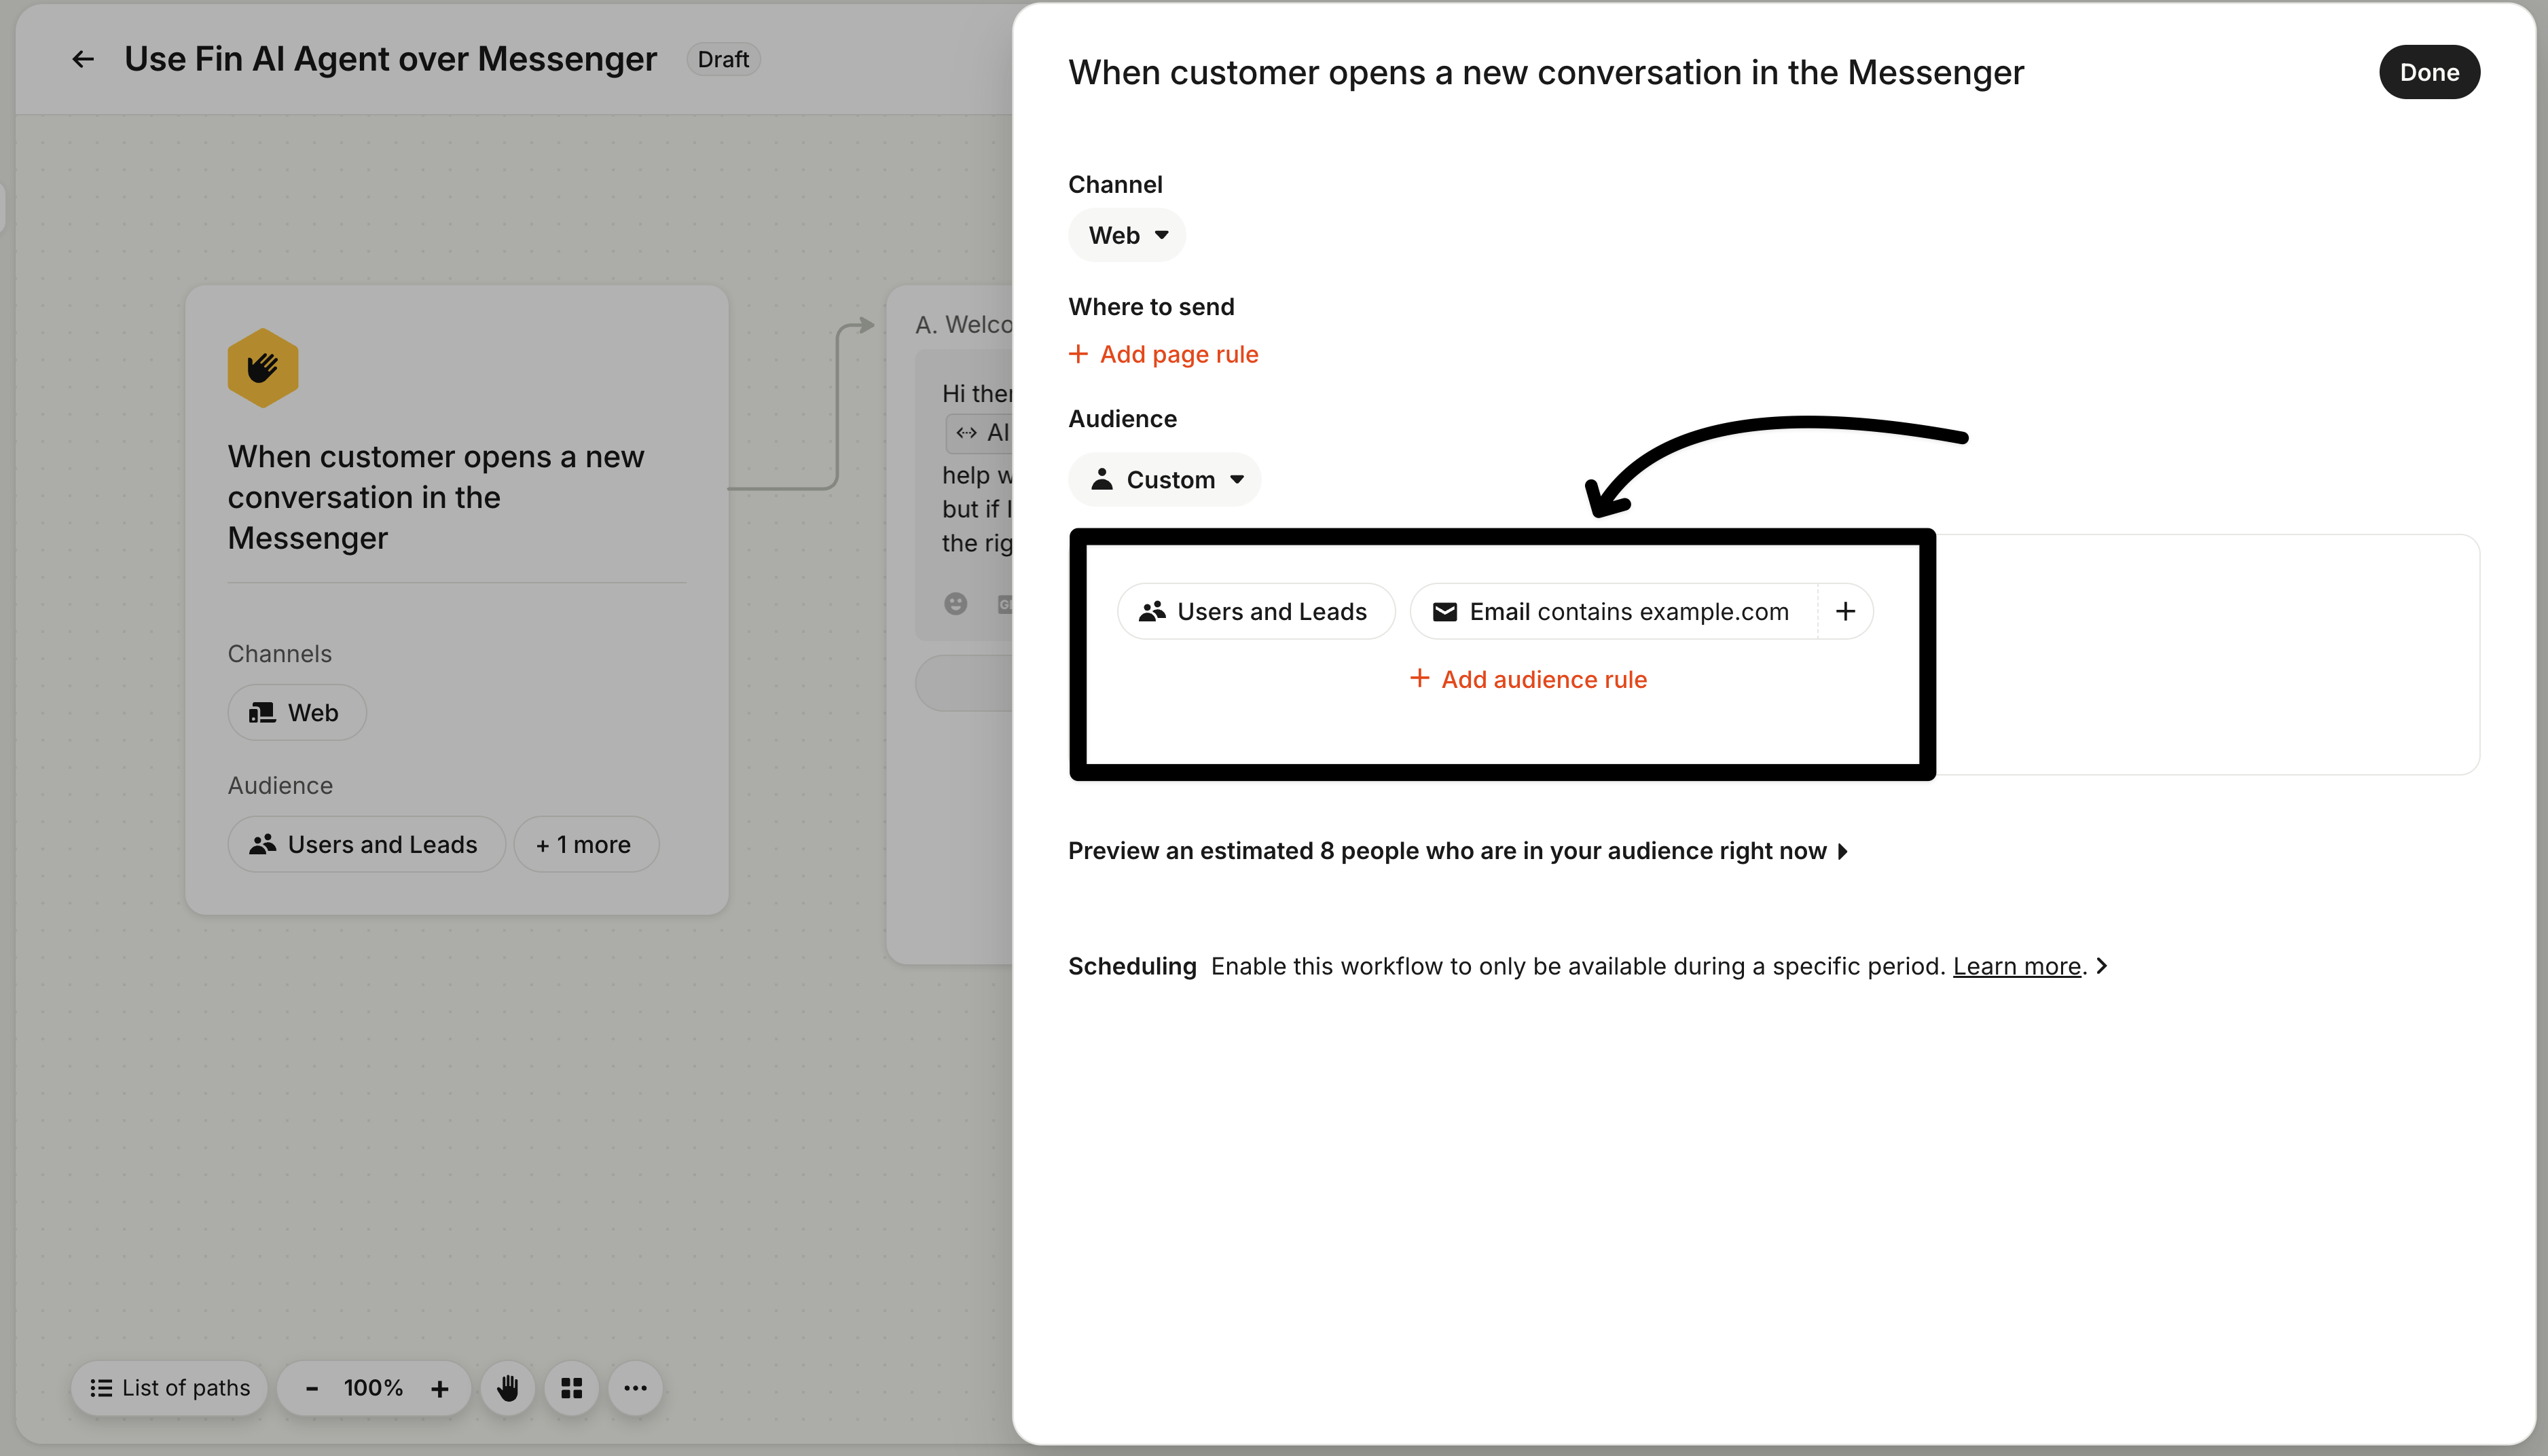Click the trigger card title text
This screenshot has height=1456, width=2548.
(x=436, y=497)
